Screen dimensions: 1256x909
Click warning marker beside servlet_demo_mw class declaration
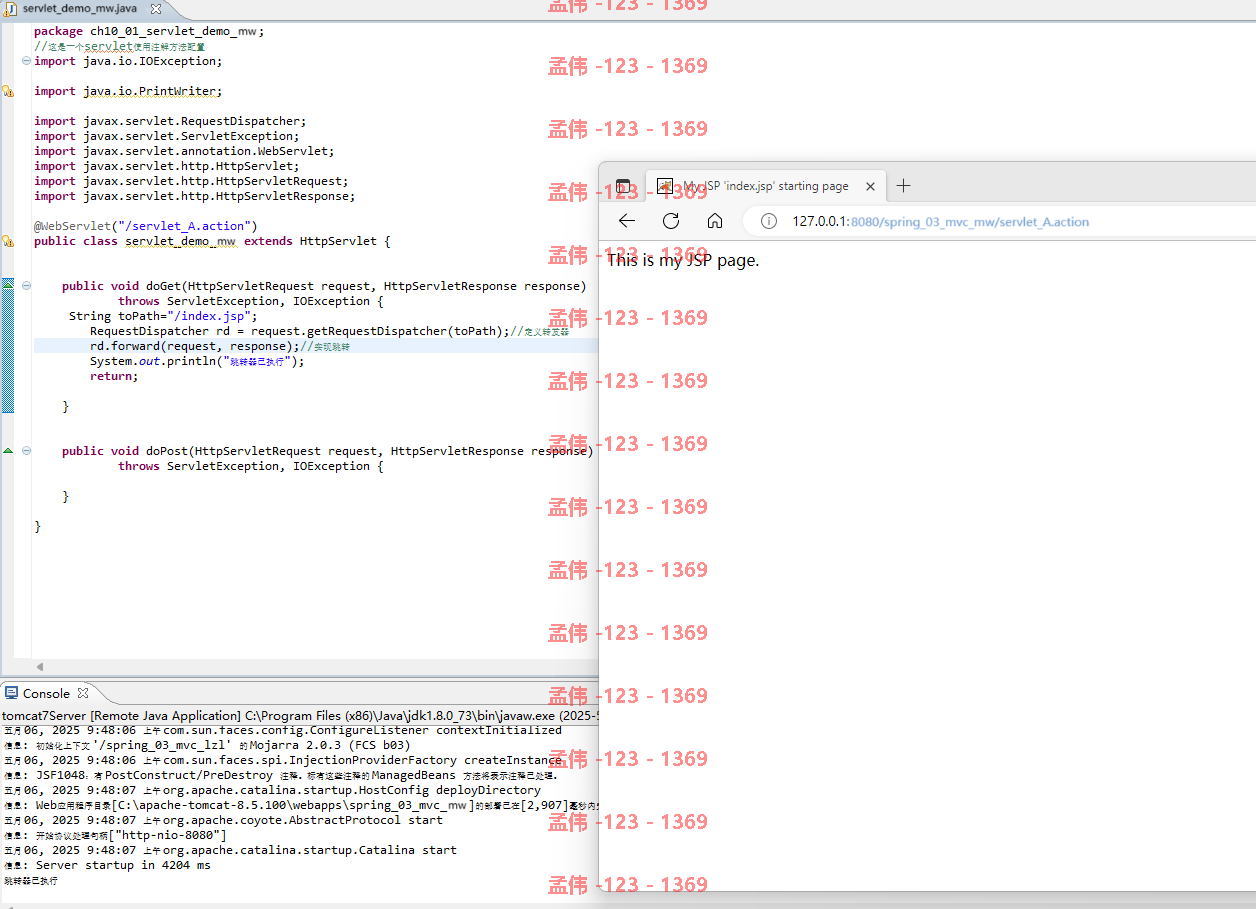[8, 241]
